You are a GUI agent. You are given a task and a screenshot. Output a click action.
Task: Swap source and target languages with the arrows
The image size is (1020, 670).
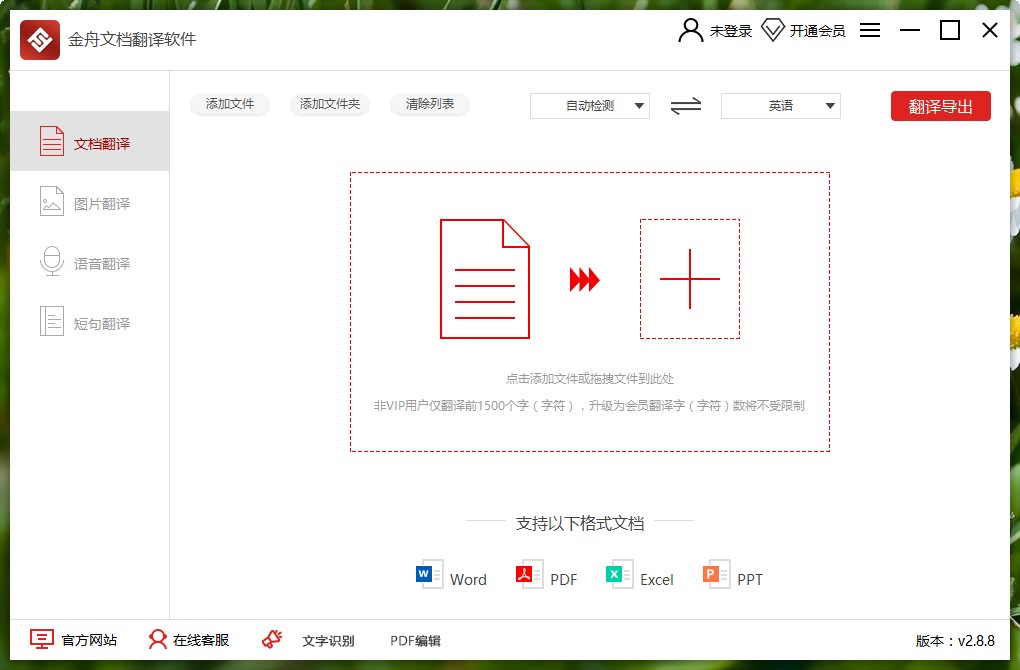pos(685,106)
